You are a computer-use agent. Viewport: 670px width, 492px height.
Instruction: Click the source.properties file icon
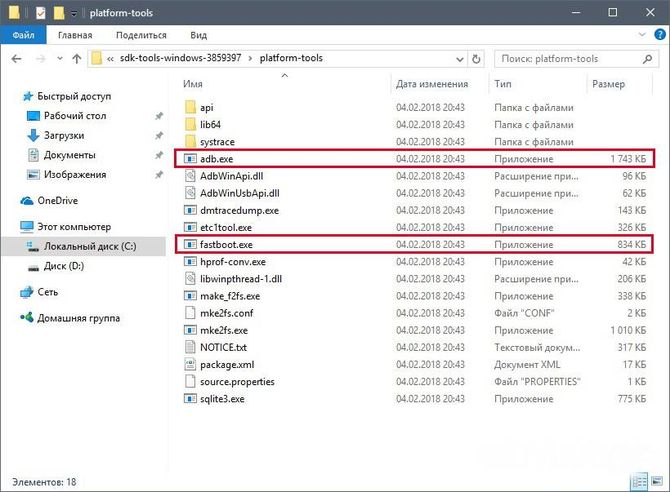pos(190,381)
